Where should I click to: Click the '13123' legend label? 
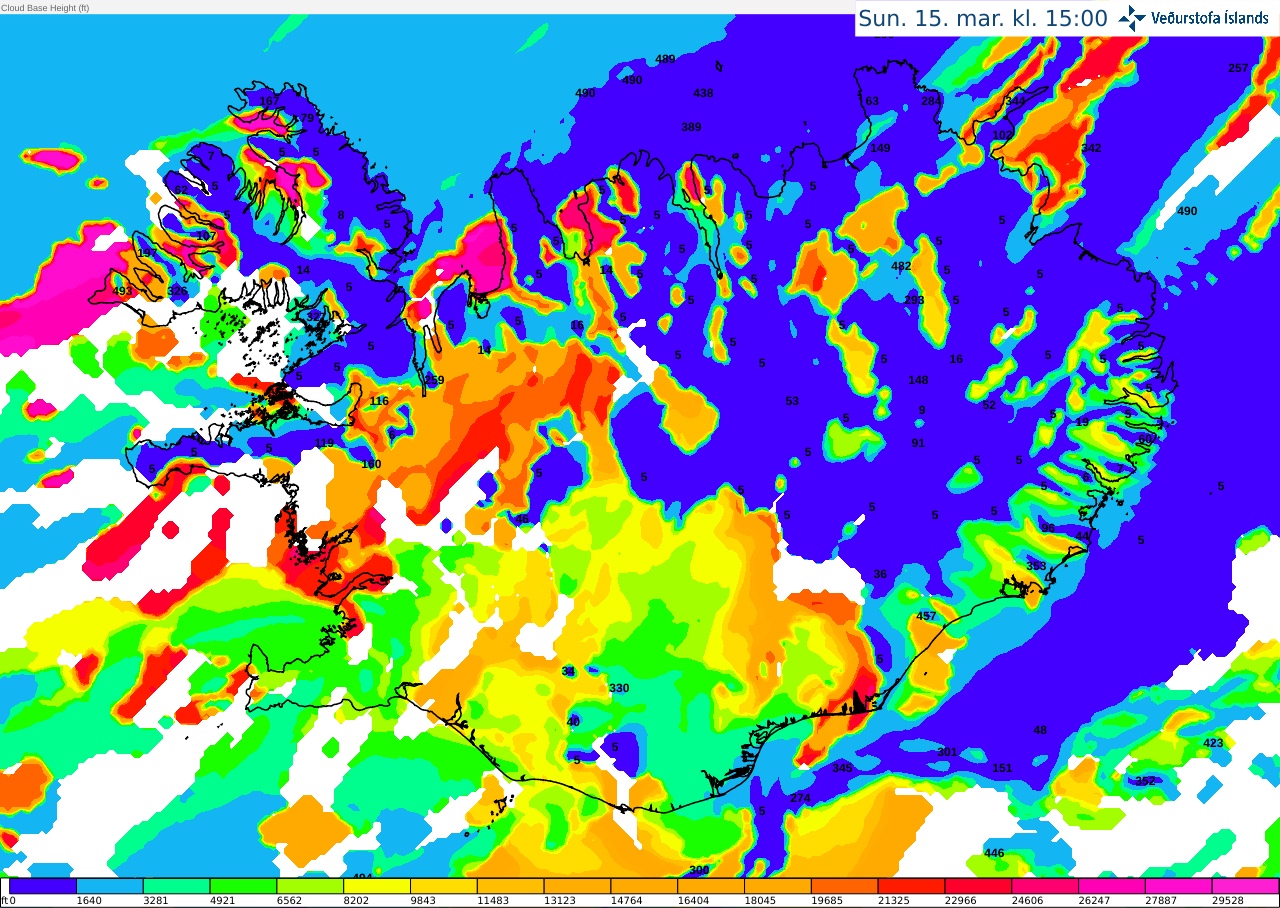tap(560, 901)
